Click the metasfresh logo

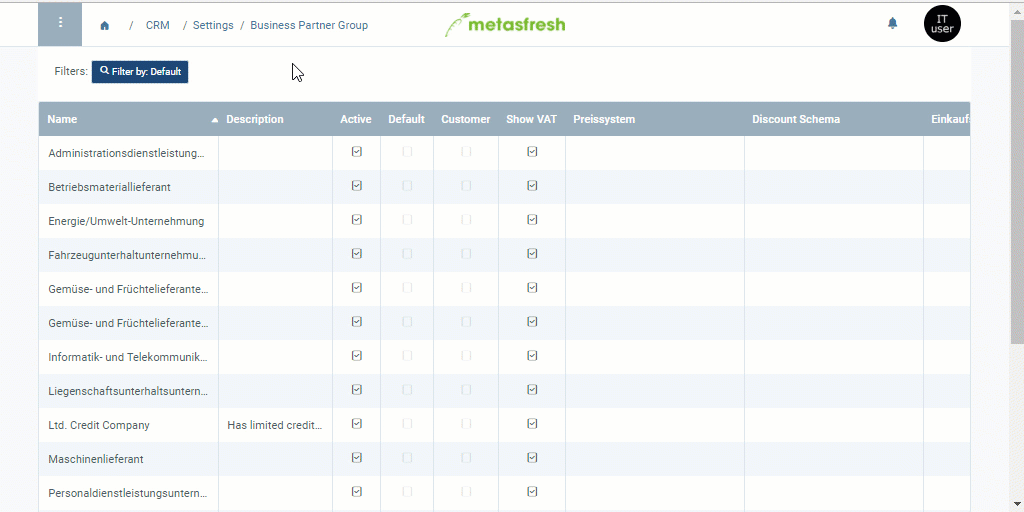505,24
